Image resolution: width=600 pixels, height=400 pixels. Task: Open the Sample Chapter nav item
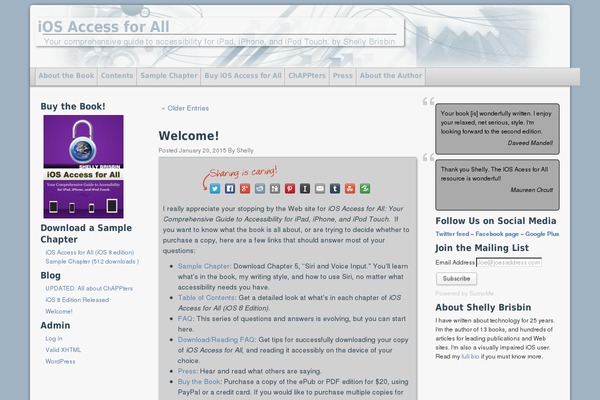tap(169, 76)
